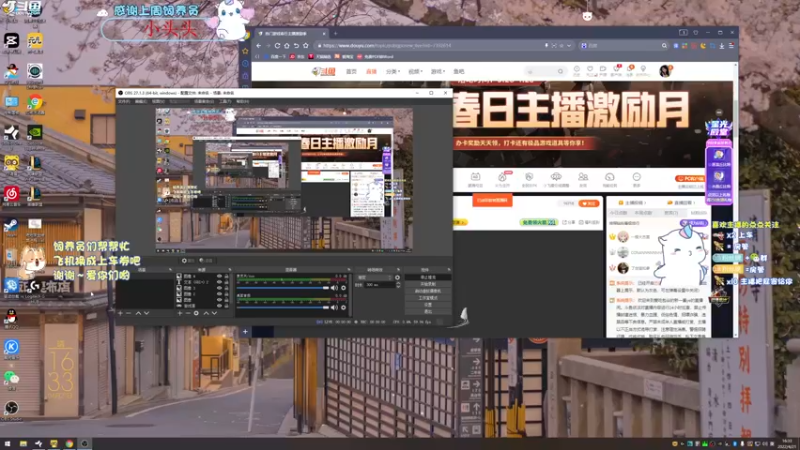Open browser downloads icon

click(x=721, y=45)
